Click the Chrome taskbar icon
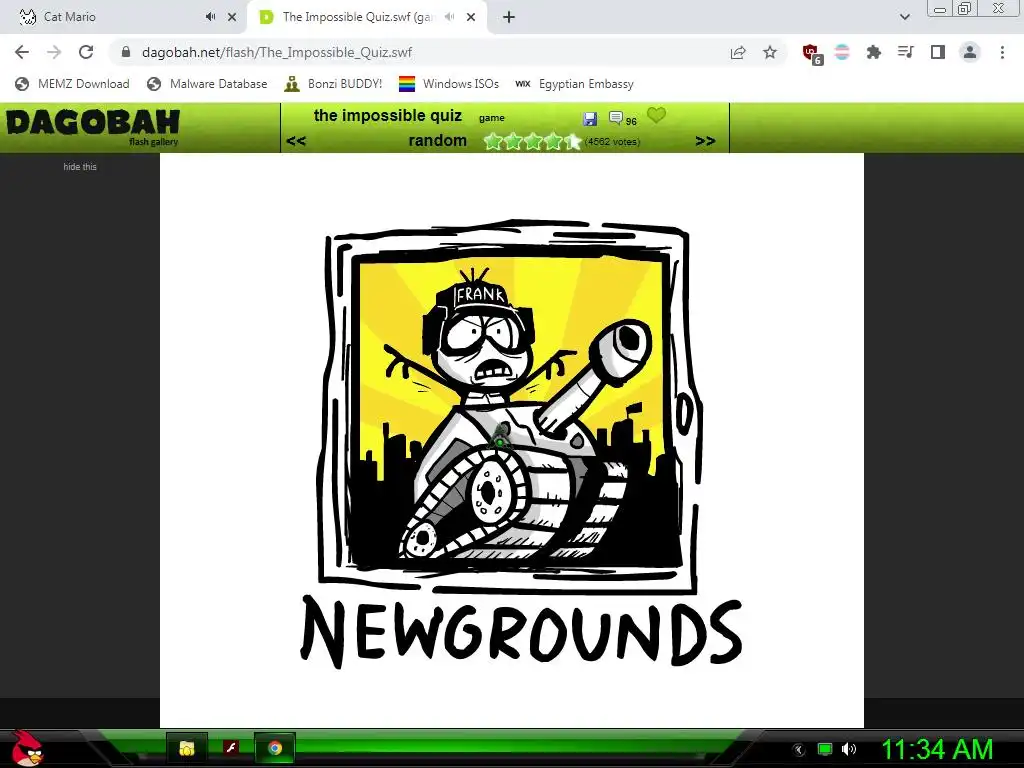 (x=275, y=748)
